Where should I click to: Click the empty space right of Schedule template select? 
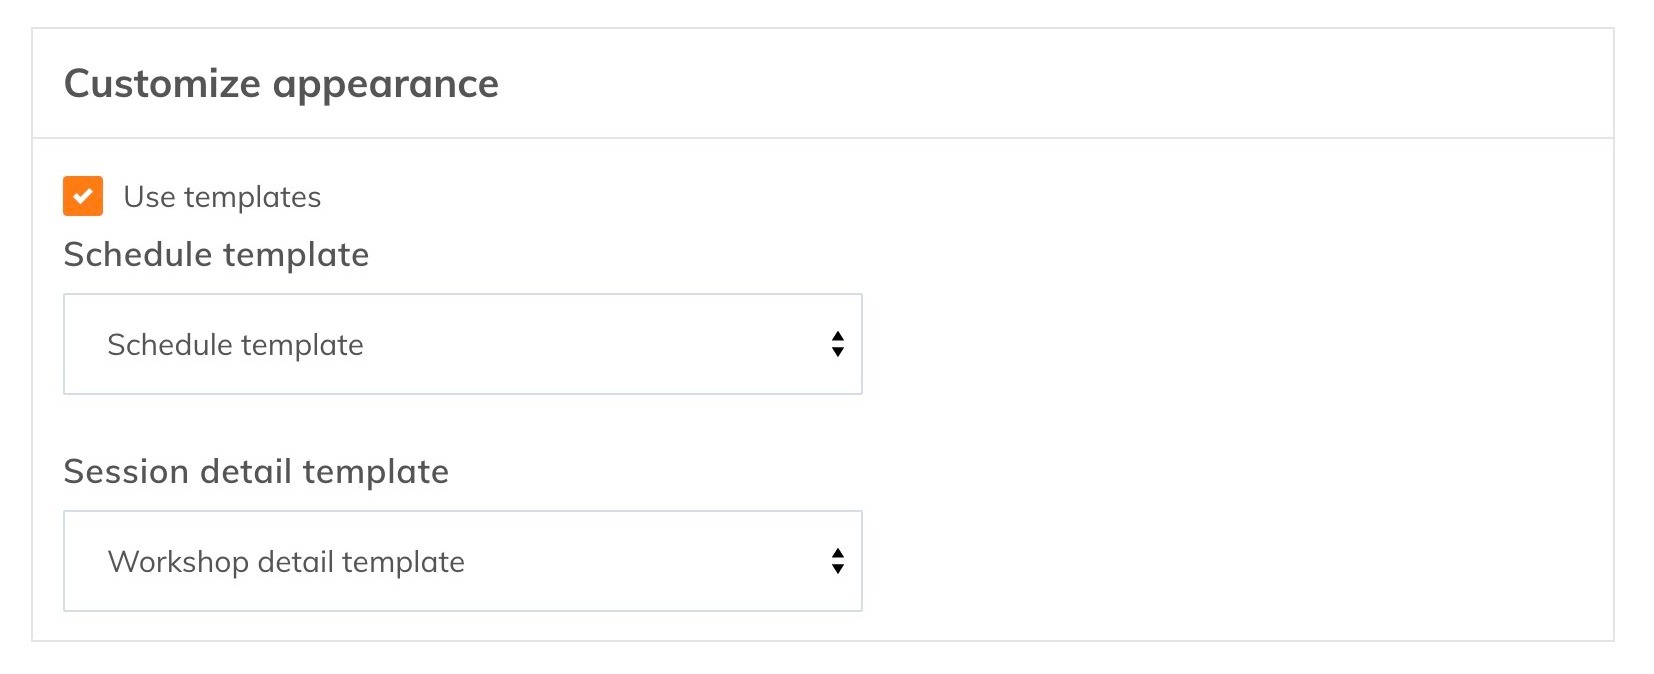(1230, 344)
